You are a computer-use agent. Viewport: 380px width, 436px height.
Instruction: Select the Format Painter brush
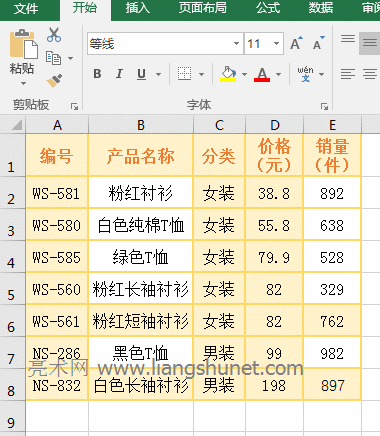54,80
